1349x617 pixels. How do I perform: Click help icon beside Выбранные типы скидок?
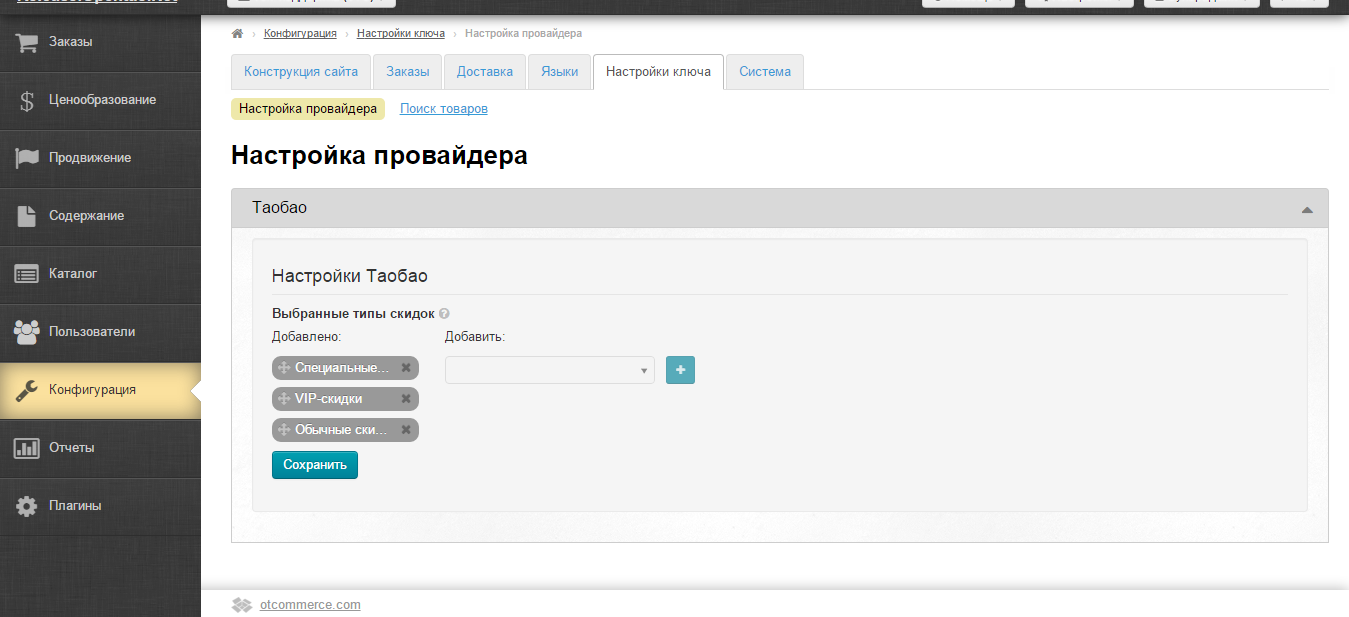coord(444,314)
